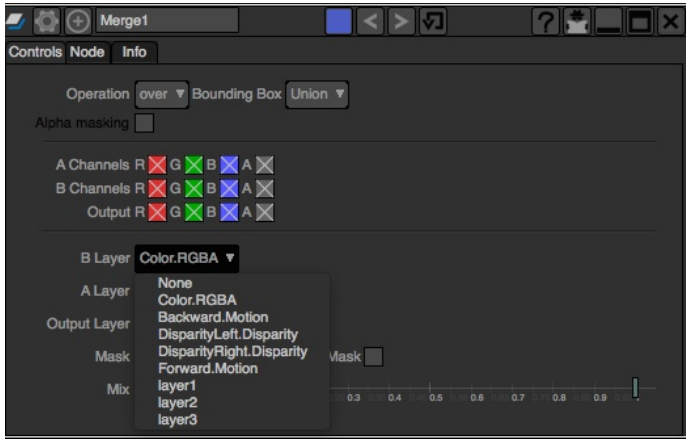
Task: Close the Merge1 settings panel
Action: coord(671,21)
